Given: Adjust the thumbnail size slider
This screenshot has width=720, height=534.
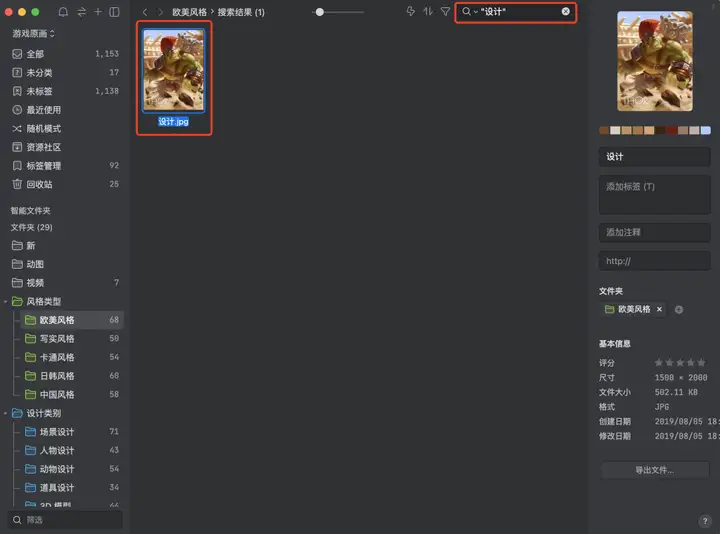Looking at the screenshot, I should coord(320,12).
